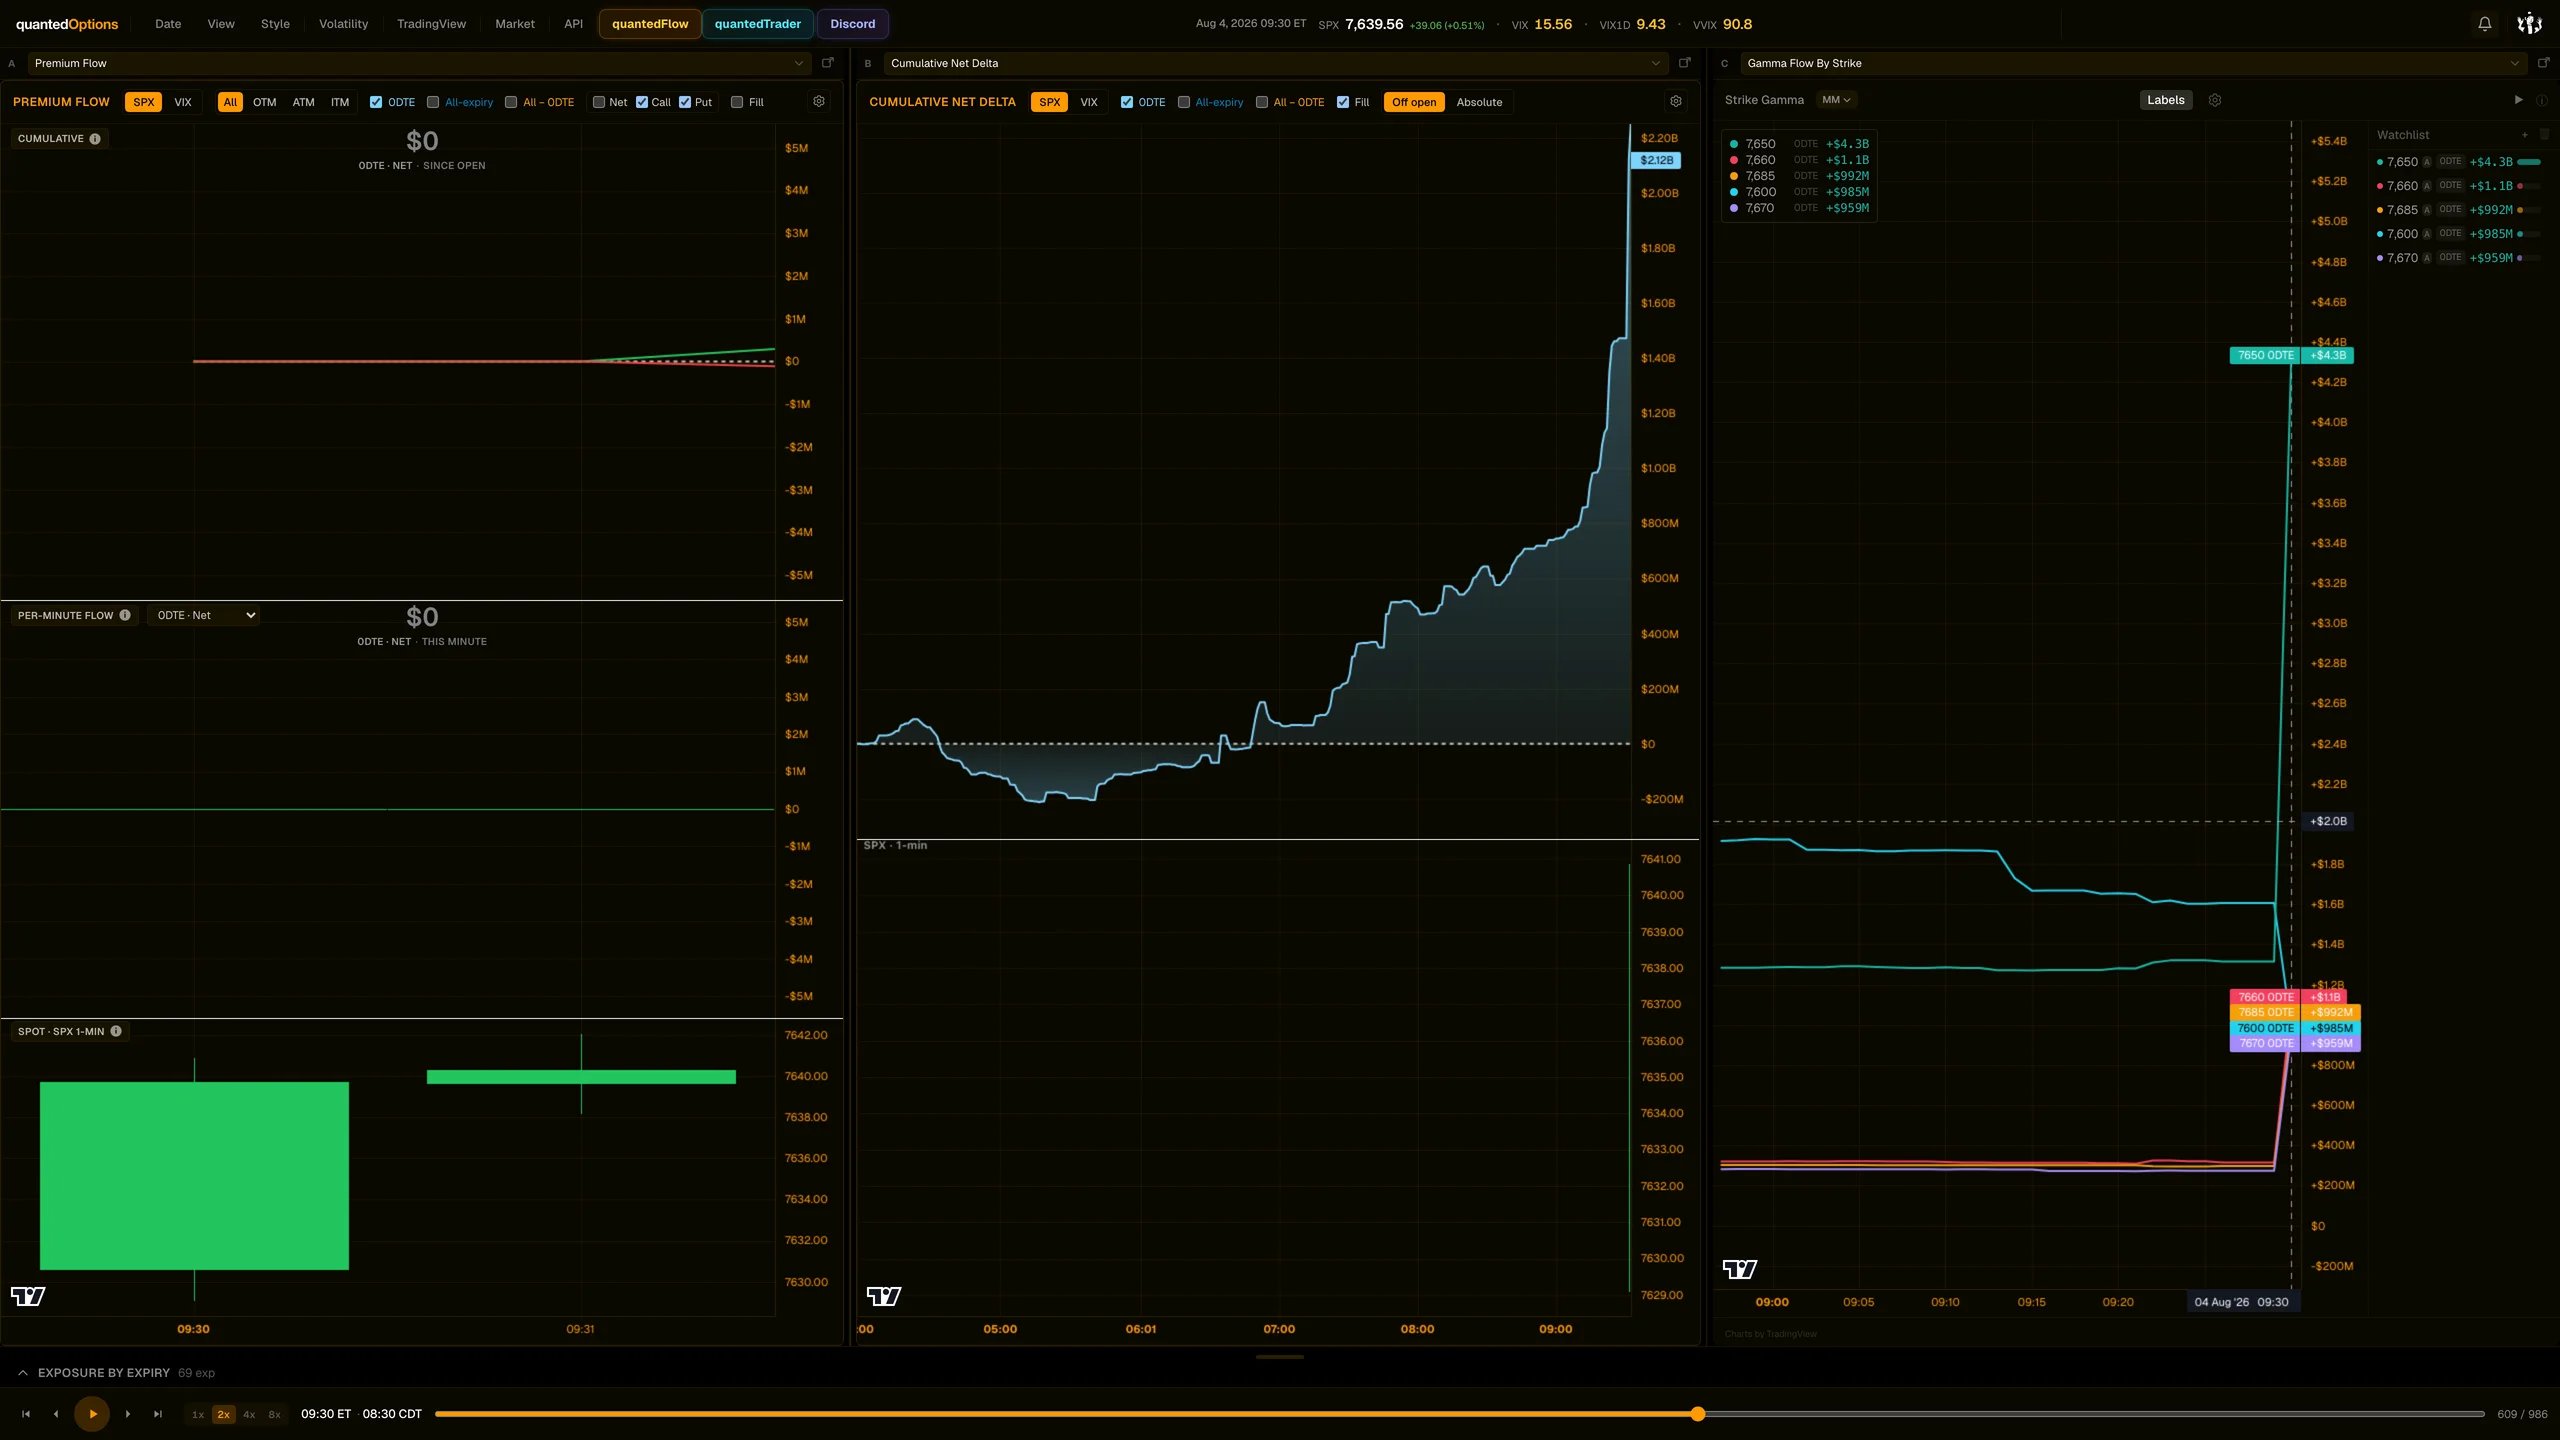Open the Style menu
The image size is (2560, 1440).
(x=275, y=24)
